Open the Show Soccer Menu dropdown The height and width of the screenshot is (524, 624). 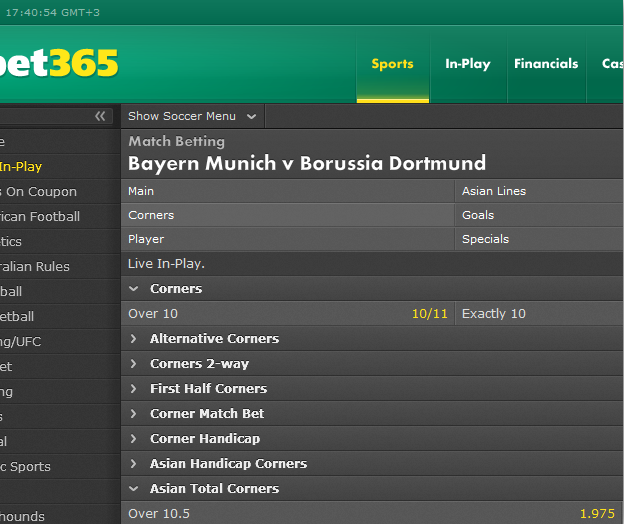(192, 116)
